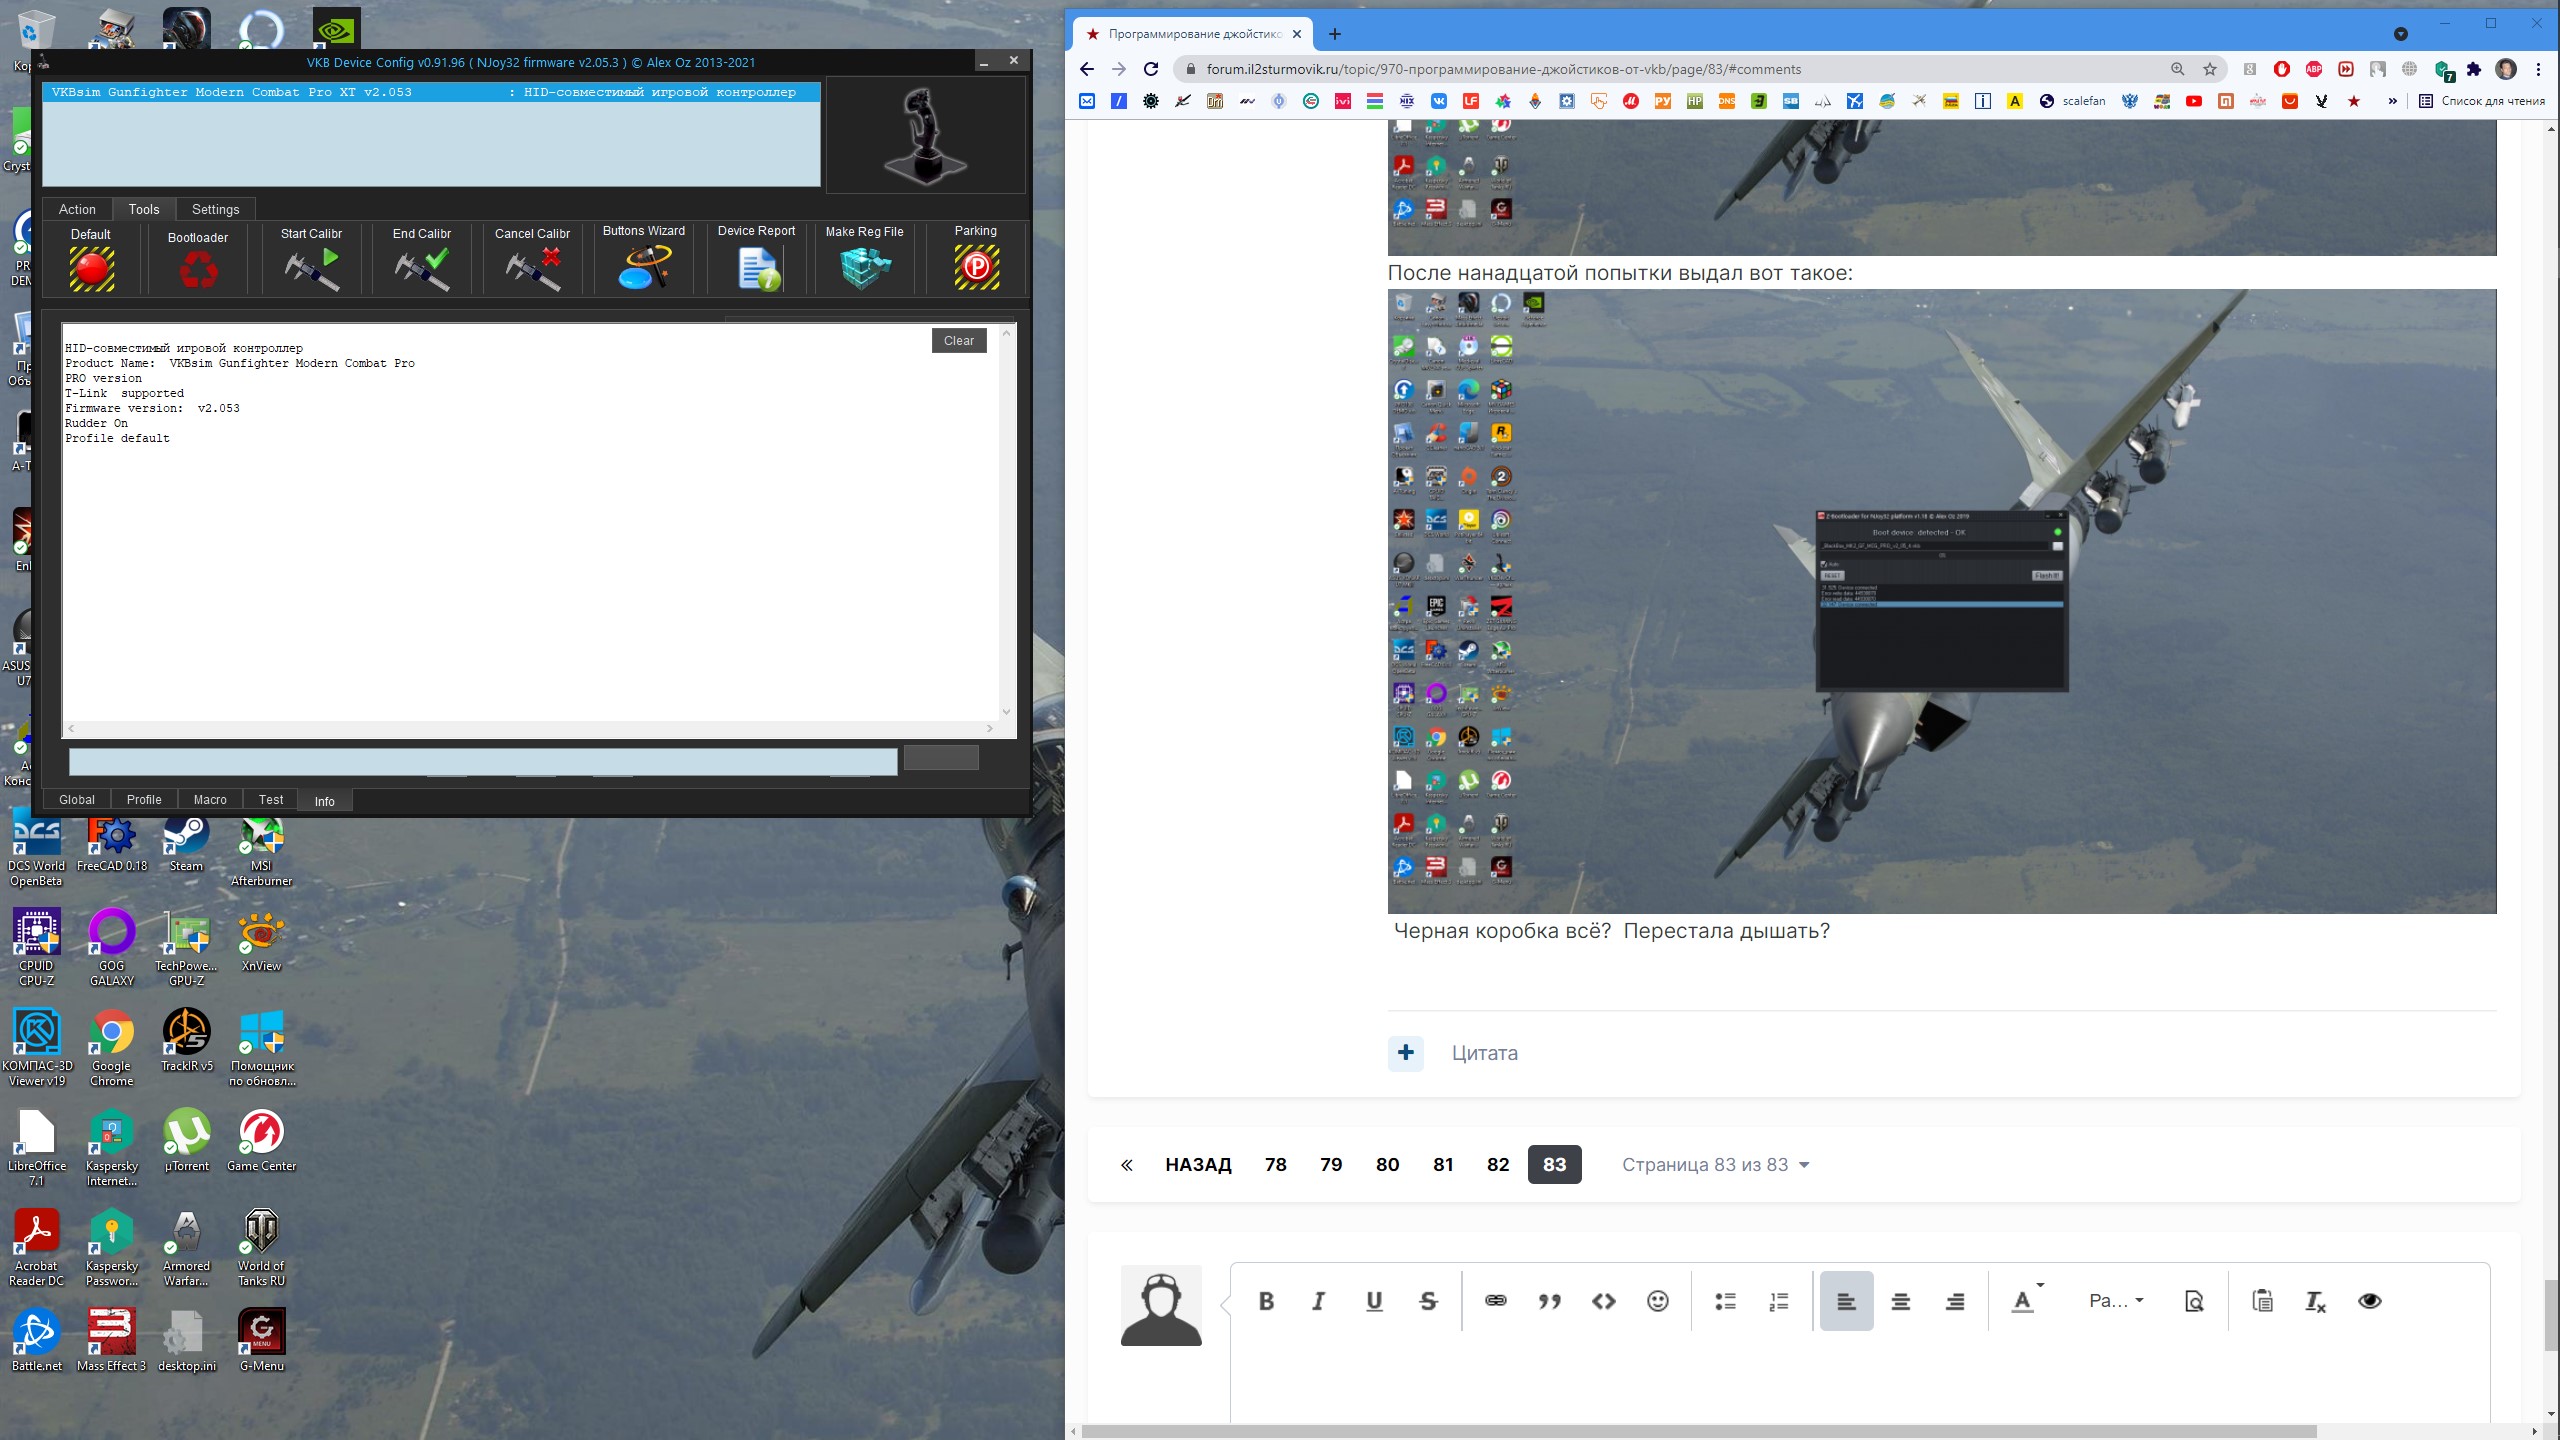Generate the Device Report

757,268
